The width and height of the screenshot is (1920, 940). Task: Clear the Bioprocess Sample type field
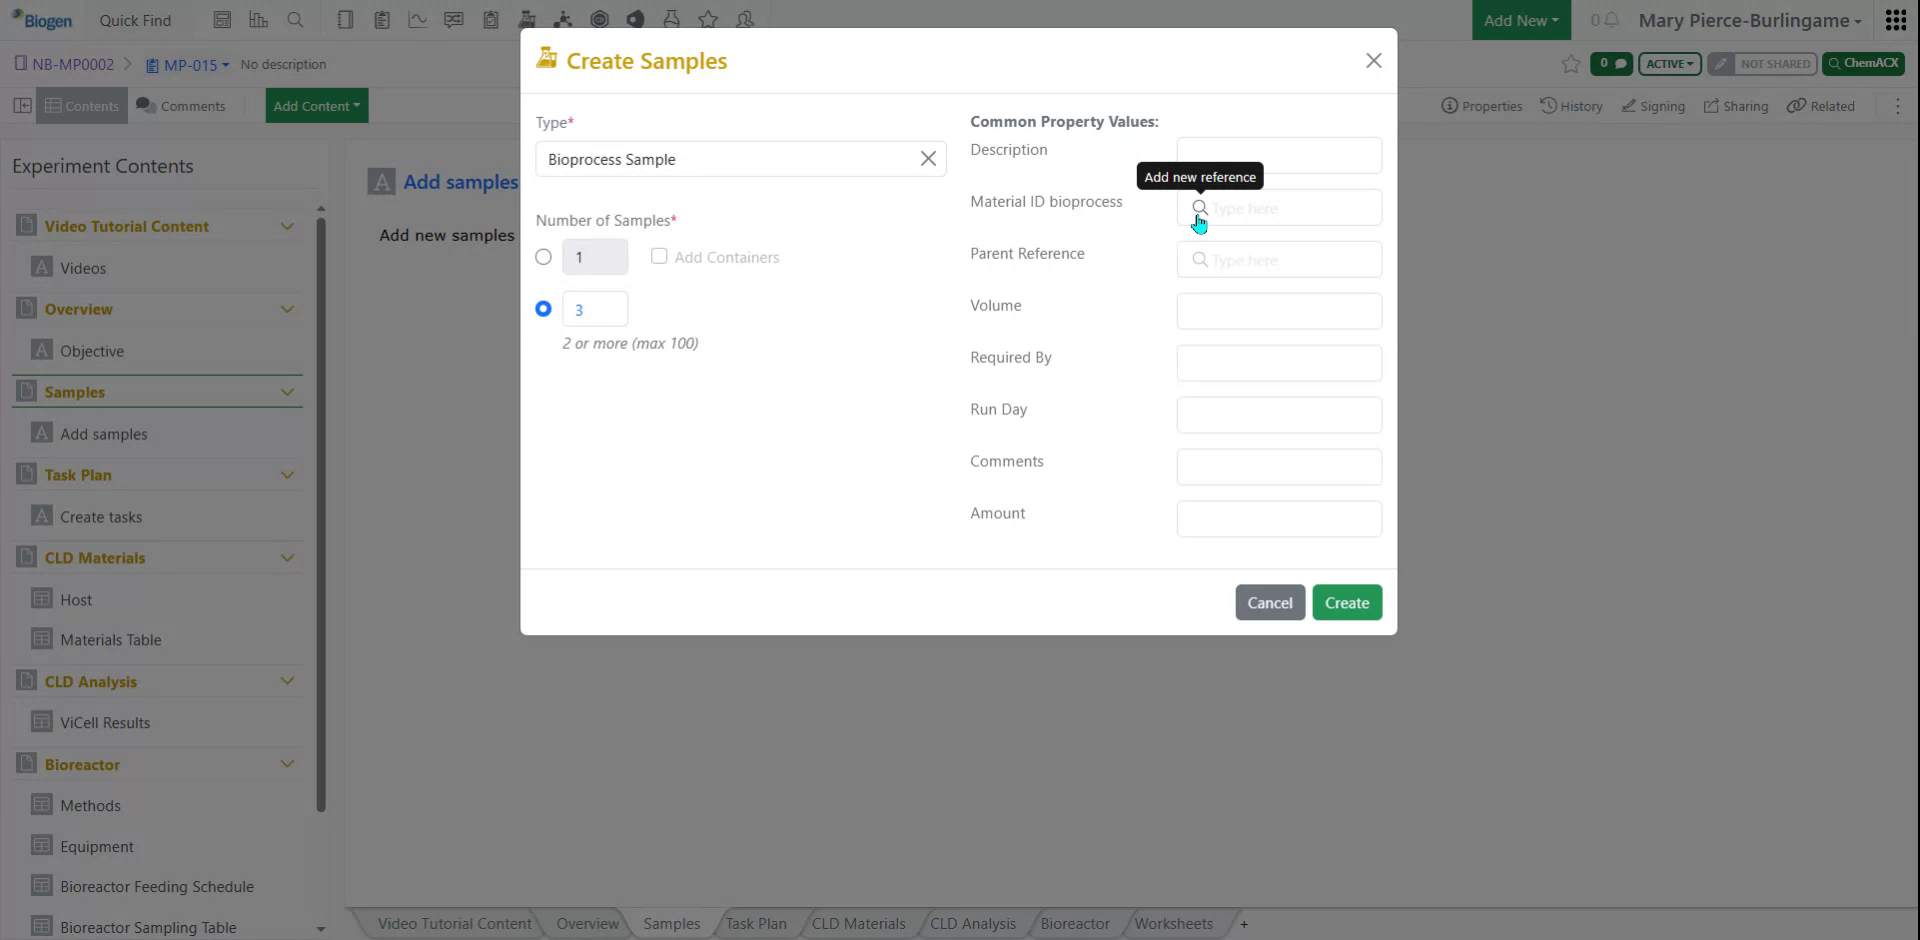coord(928,158)
